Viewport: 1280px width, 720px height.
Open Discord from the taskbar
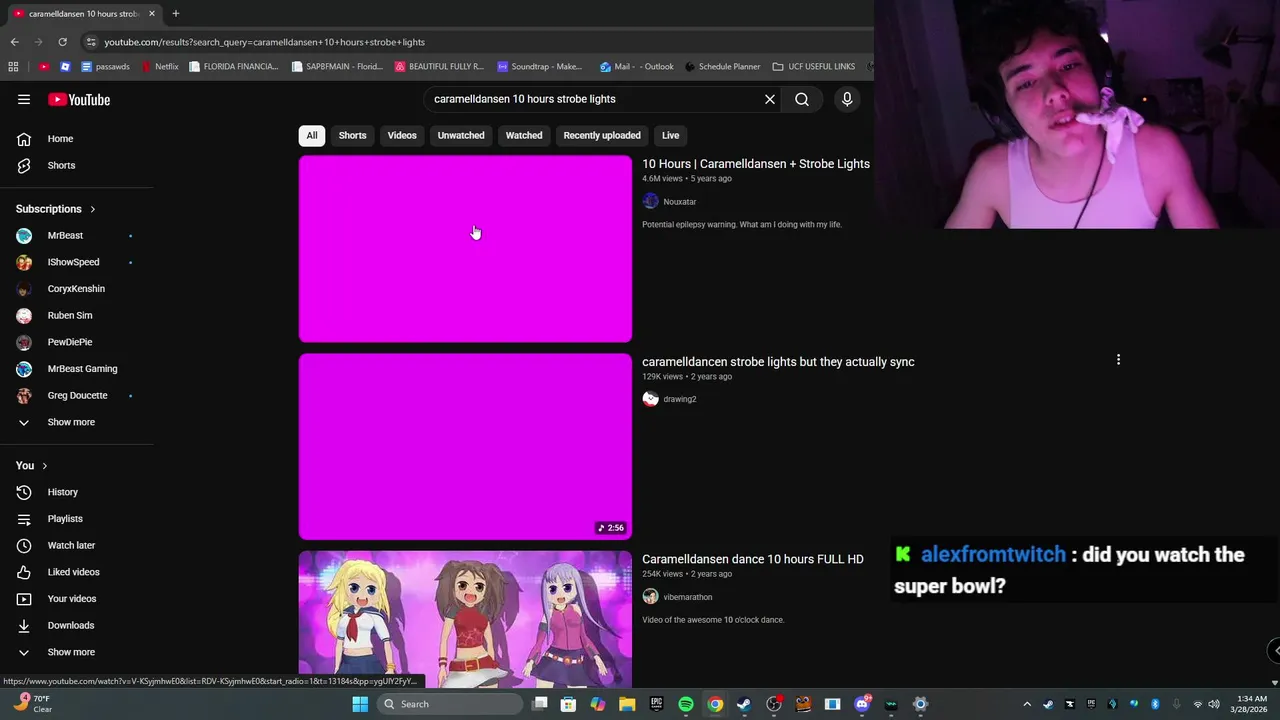click(x=862, y=704)
